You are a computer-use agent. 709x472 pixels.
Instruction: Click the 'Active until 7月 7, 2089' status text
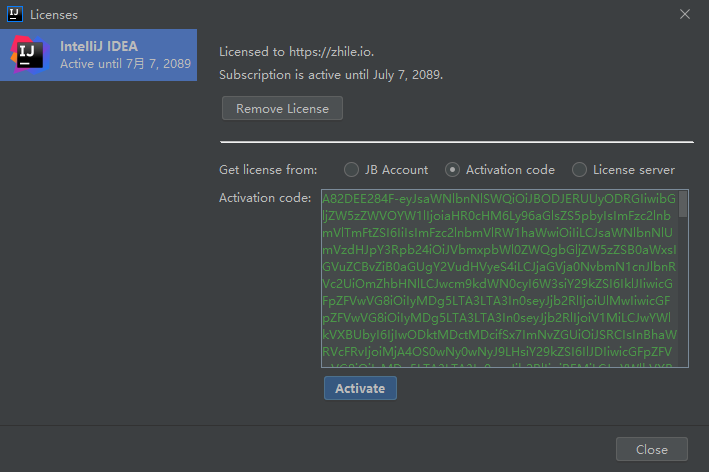[125, 64]
